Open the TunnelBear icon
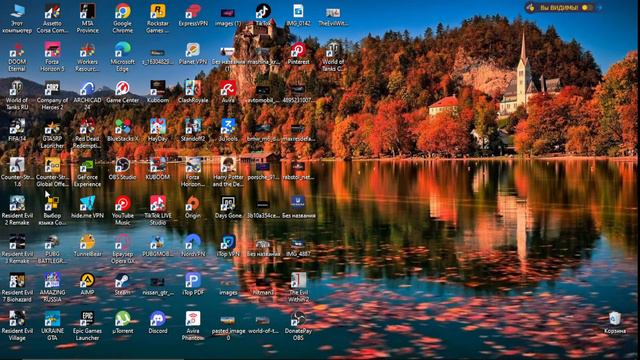Image resolution: width=640 pixels, height=360 pixels. 87,246
